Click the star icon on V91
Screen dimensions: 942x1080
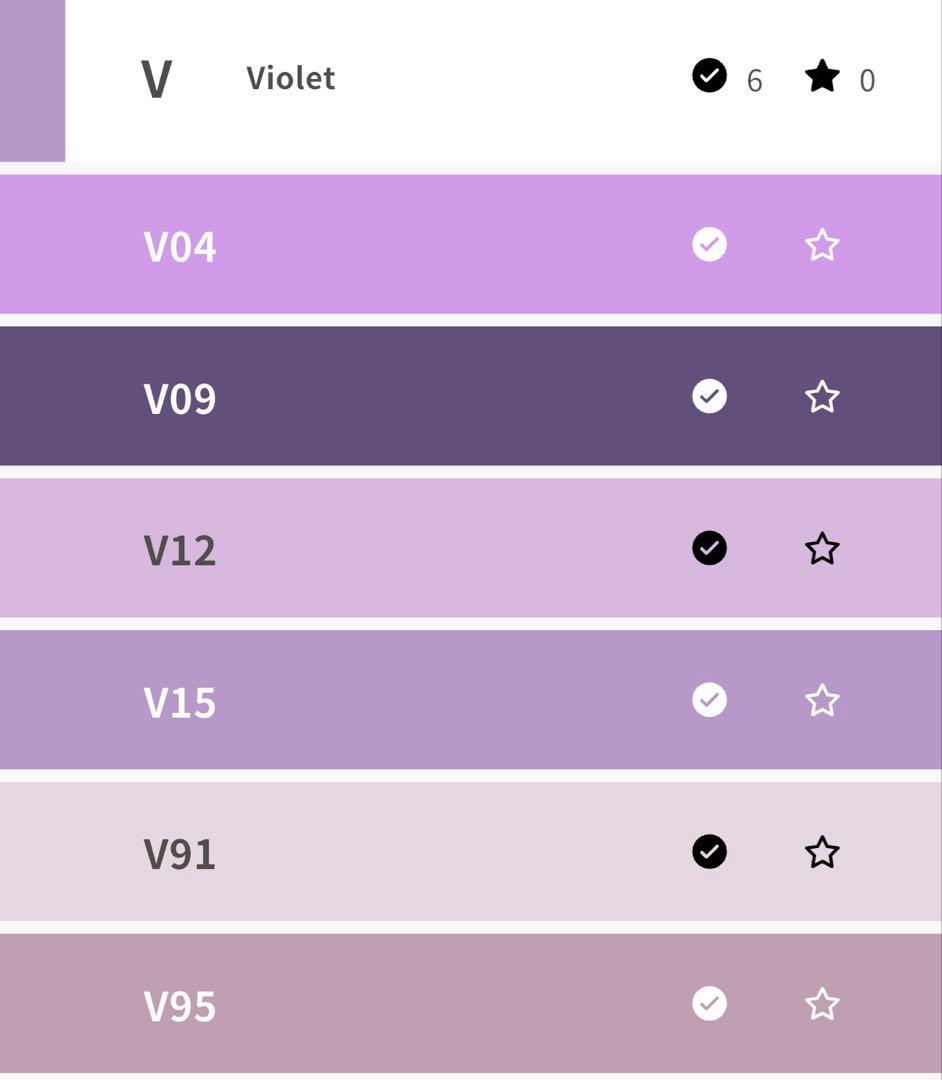[822, 853]
